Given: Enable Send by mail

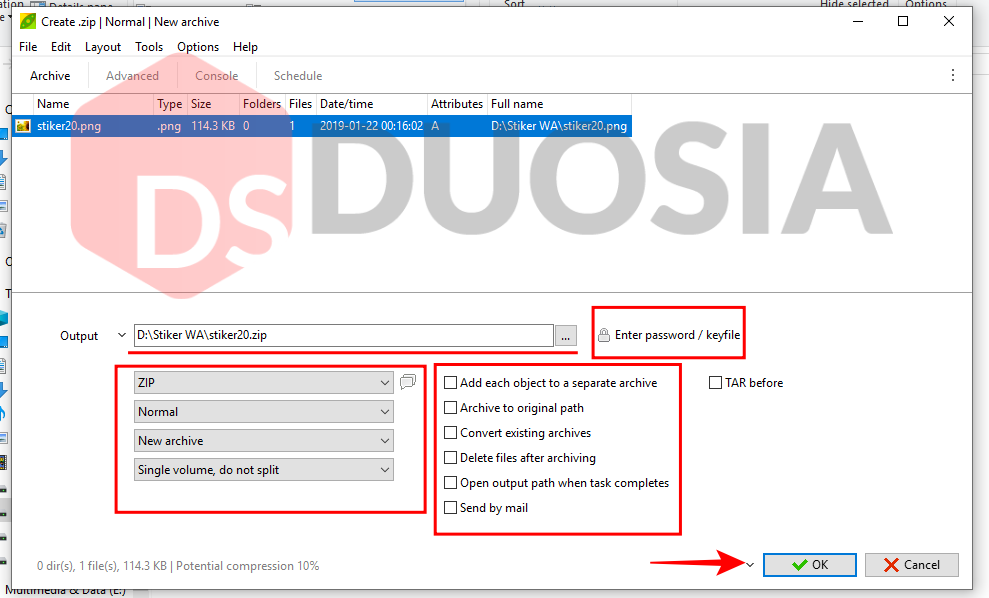Looking at the screenshot, I should point(450,507).
